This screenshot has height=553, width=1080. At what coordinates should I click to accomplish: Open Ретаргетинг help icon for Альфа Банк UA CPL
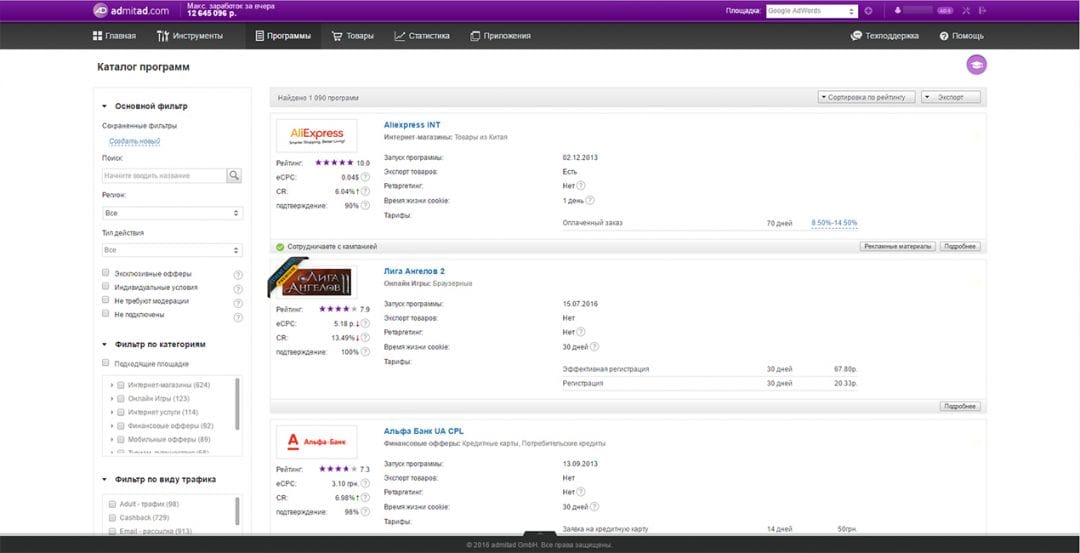(581, 492)
